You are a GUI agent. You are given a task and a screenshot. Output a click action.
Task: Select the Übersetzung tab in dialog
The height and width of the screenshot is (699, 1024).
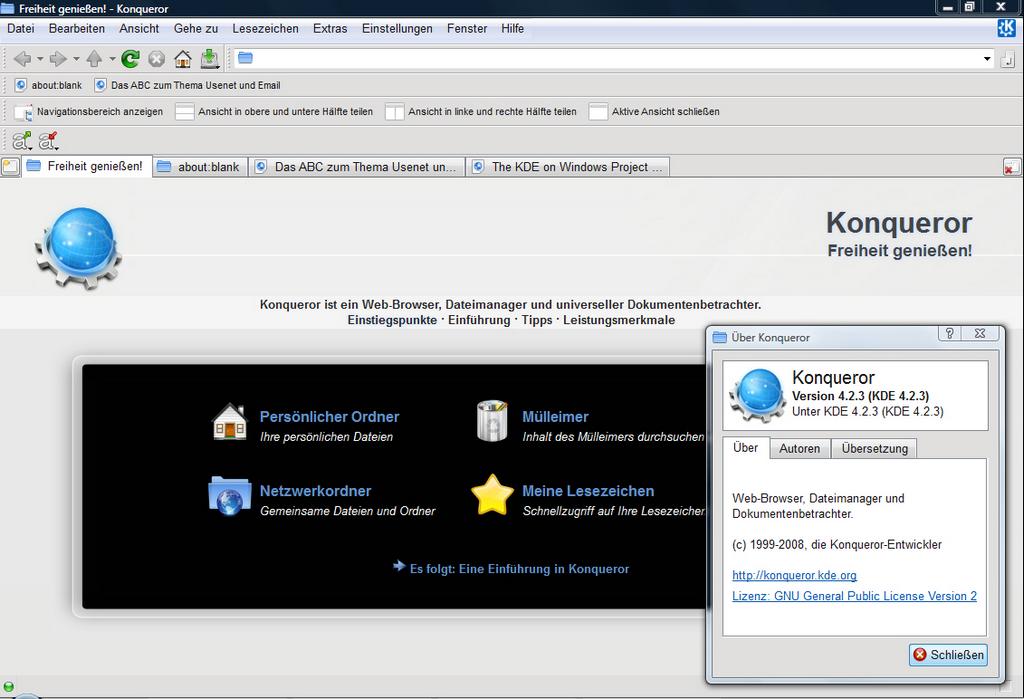(874, 449)
